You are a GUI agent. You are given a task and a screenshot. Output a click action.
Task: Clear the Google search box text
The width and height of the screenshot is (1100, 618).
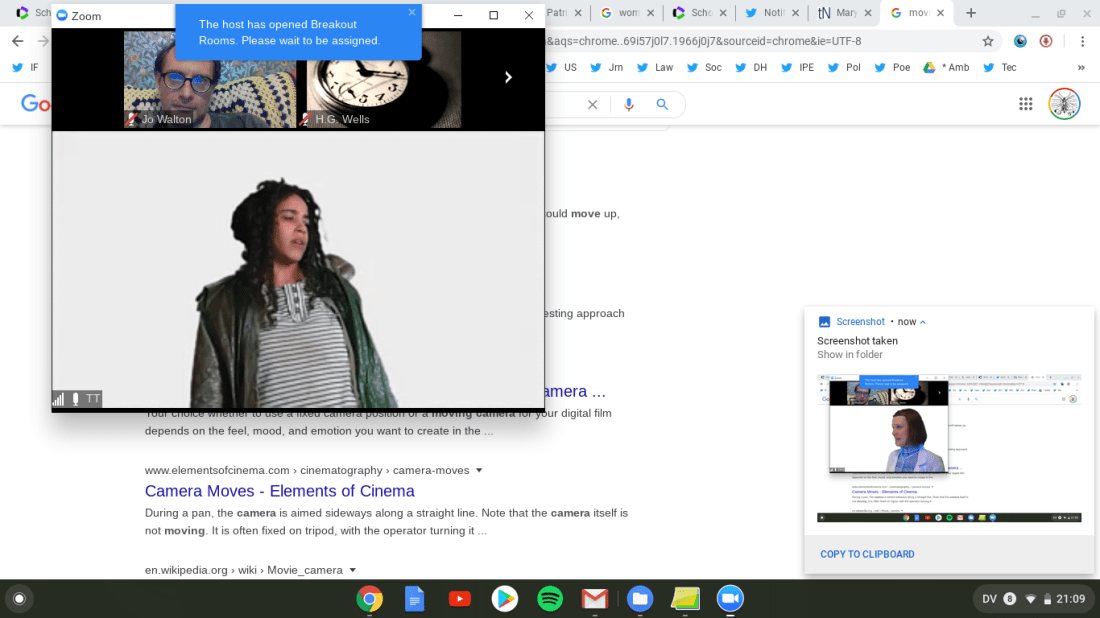pos(592,105)
